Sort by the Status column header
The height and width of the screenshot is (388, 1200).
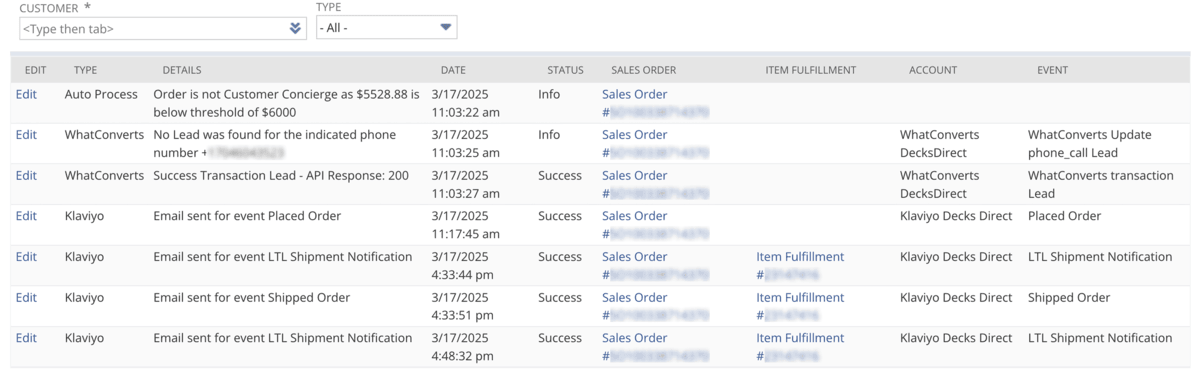pyautogui.click(x=565, y=70)
